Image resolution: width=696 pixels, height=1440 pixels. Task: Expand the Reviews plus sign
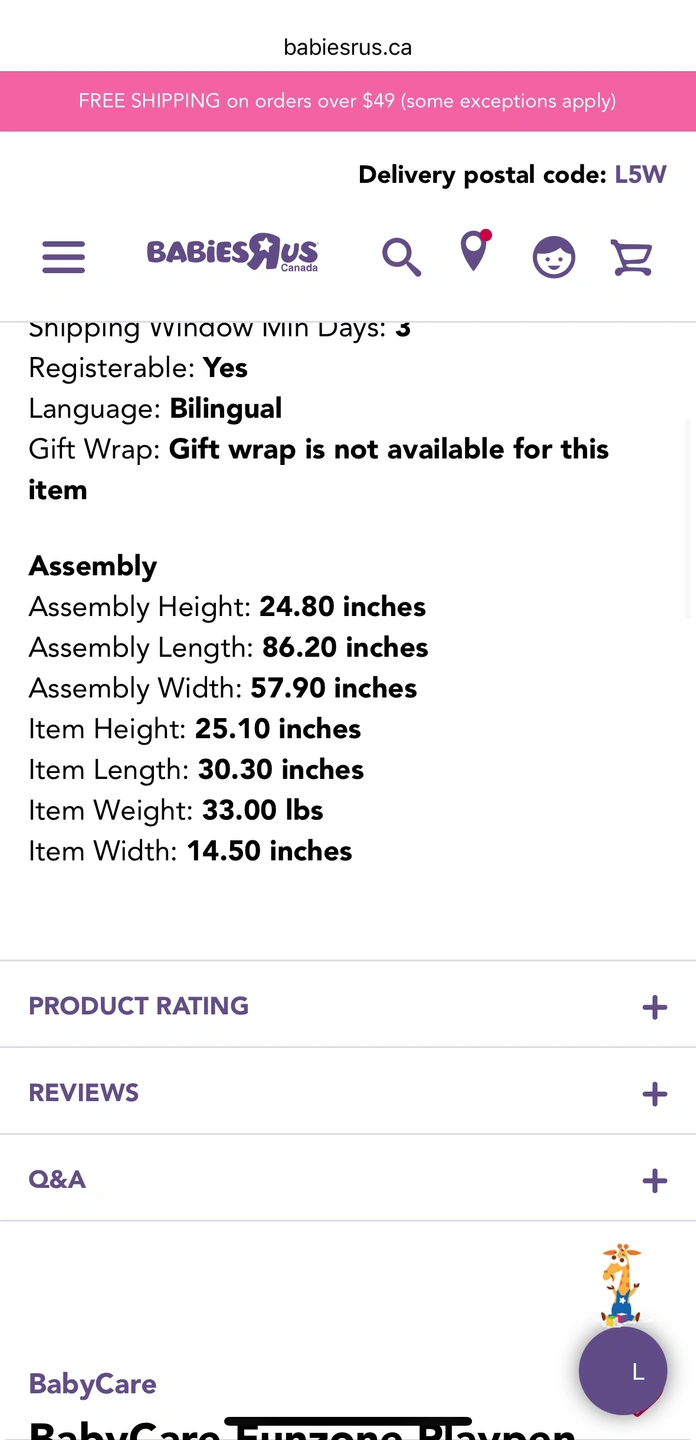click(655, 1094)
